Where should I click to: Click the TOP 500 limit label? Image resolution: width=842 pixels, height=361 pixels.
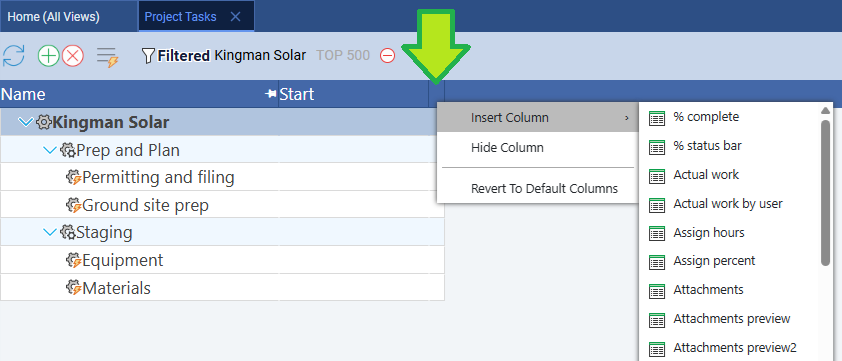pos(343,55)
